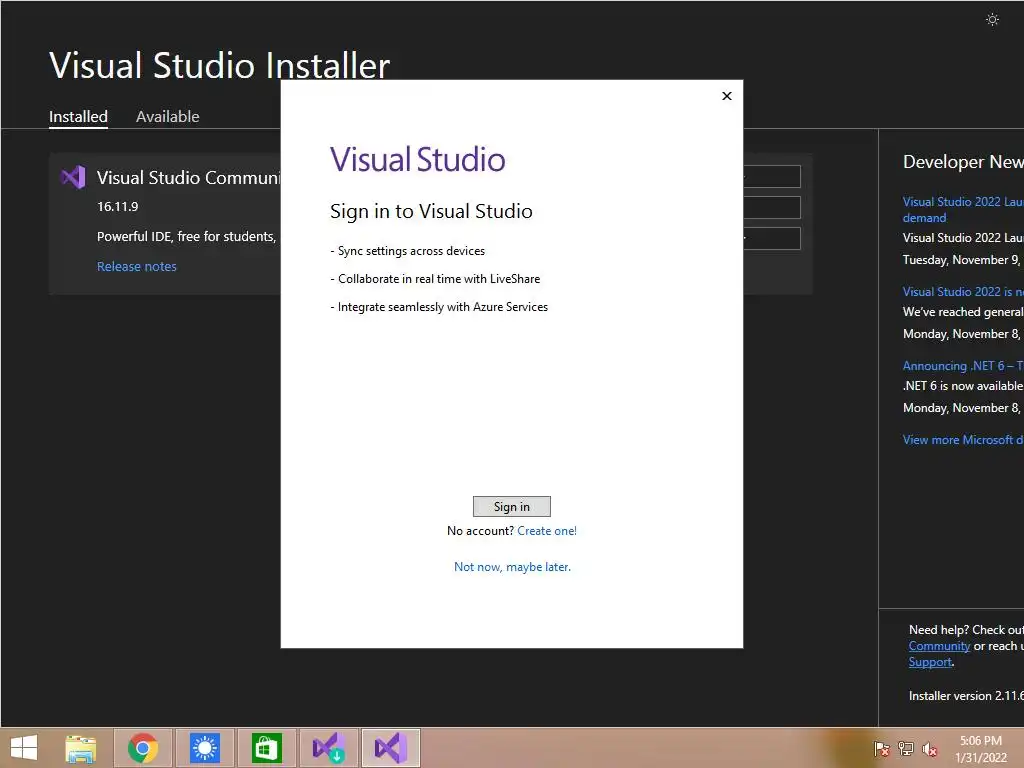The width and height of the screenshot is (1024, 768).
Task: Open the Release notes link
Action: (x=136, y=266)
